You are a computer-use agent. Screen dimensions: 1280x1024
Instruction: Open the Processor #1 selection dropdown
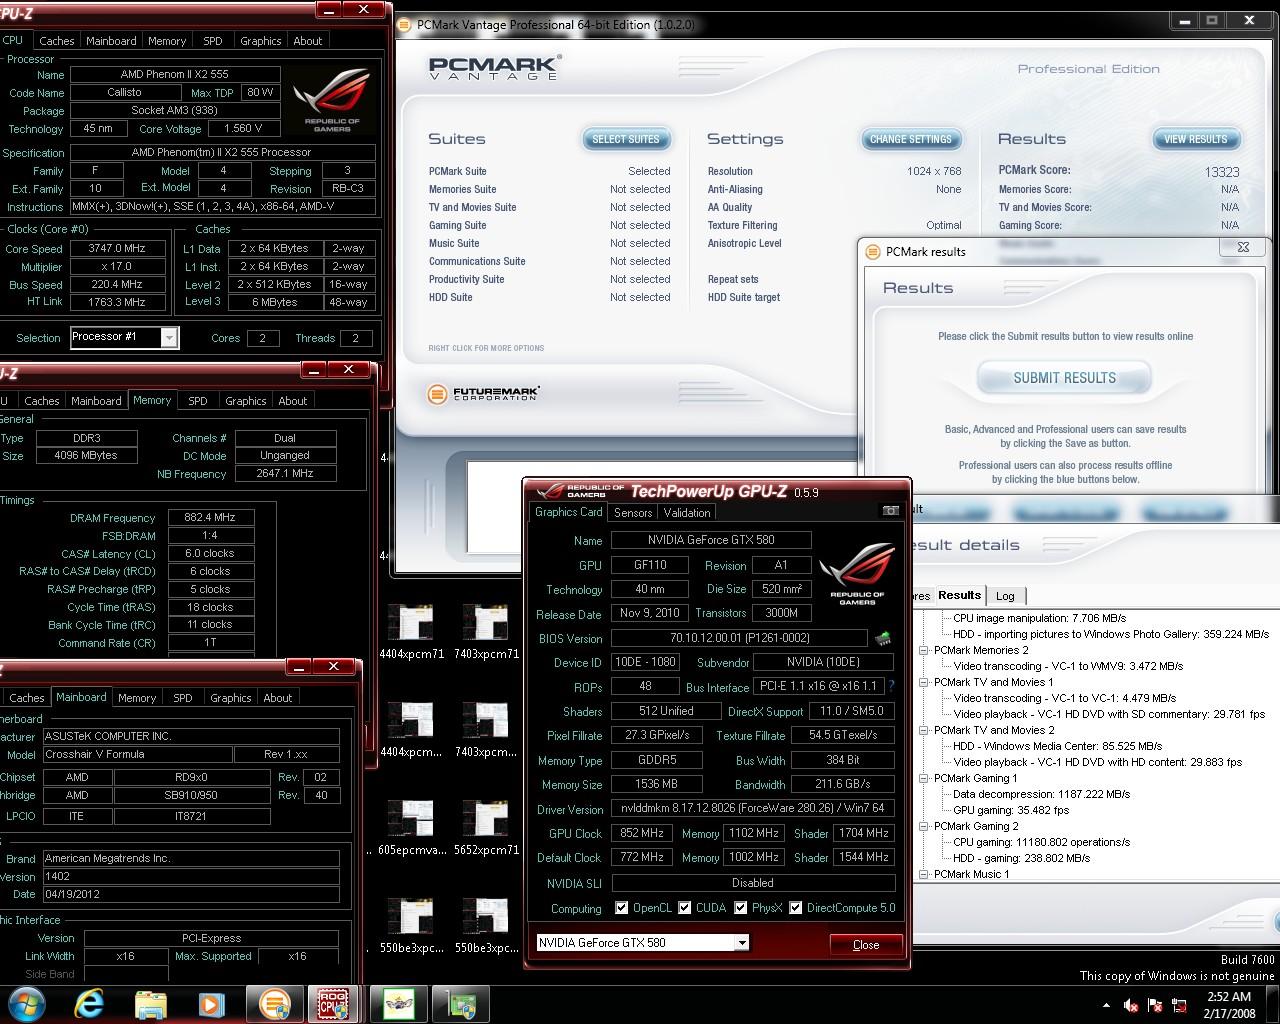click(169, 337)
